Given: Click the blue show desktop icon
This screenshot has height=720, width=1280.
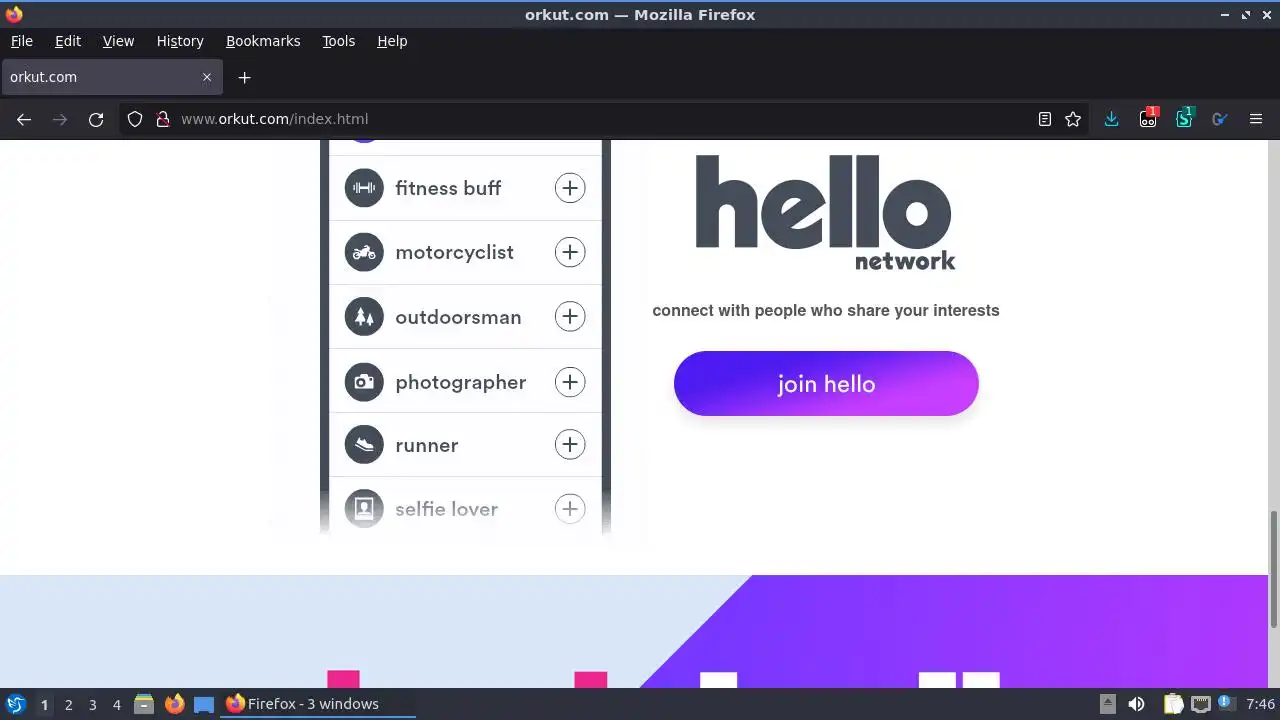Looking at the screenshot, I should click(x=204, y=704).
